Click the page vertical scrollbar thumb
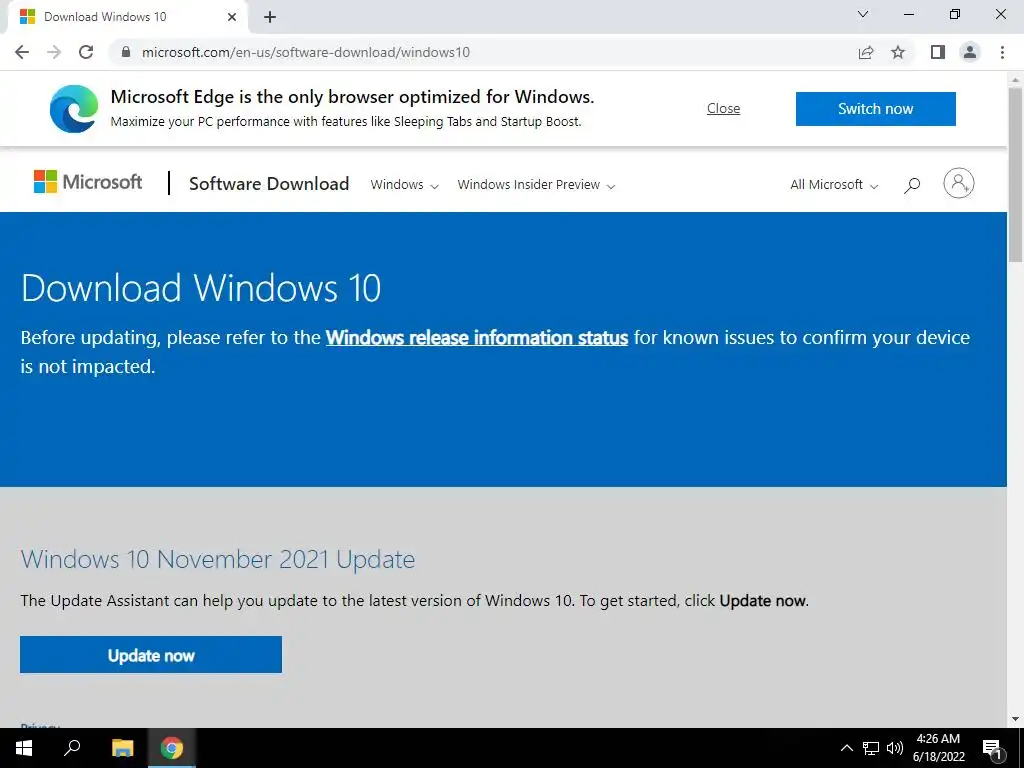Screen dimensions: 1024x768 [x=1015, y=173]
